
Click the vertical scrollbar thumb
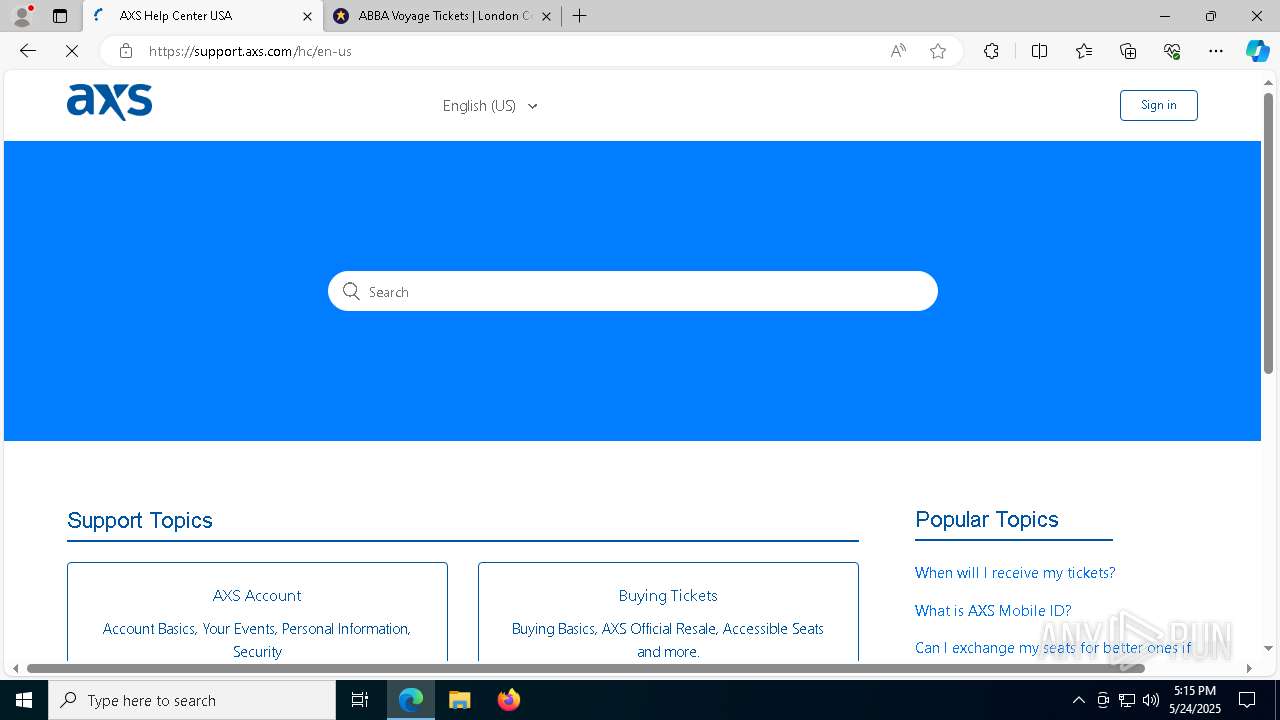(x=1268, y=233)
